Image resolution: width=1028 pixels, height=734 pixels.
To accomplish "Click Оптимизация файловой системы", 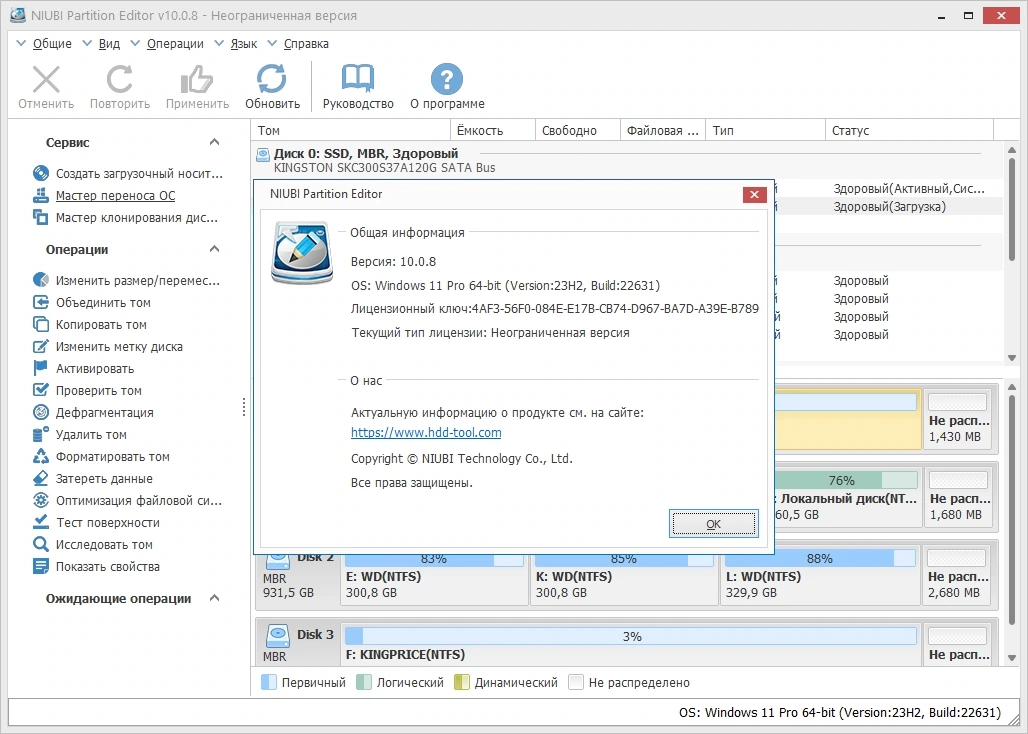I will 138,501.
